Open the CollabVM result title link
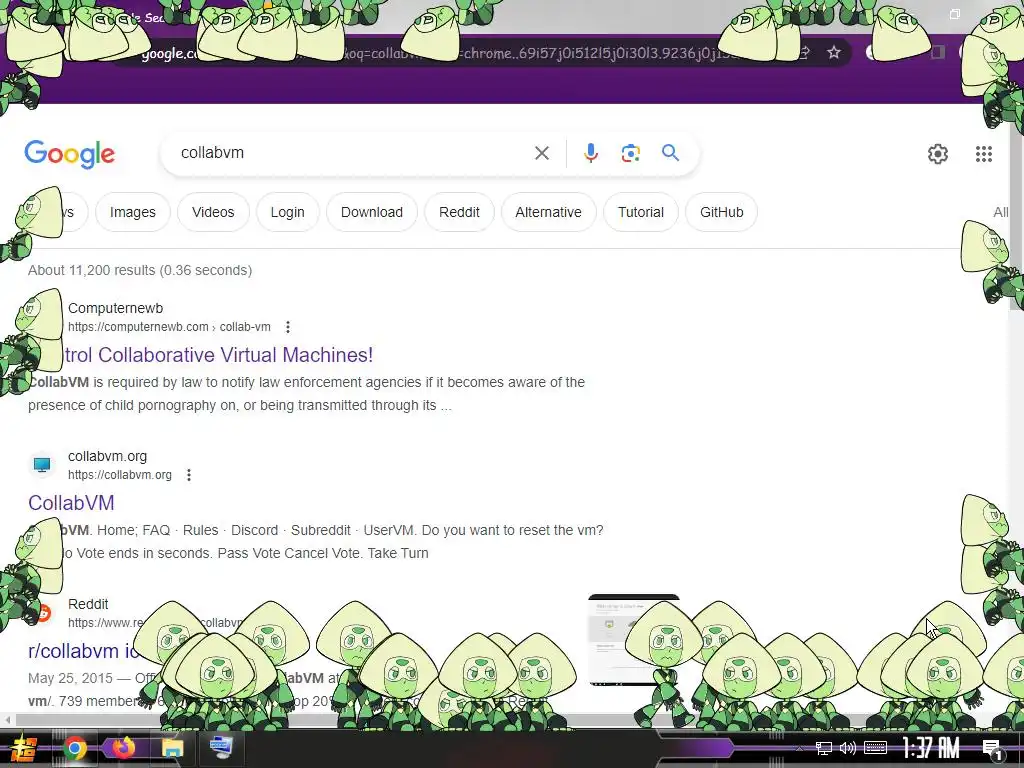Image resolution: width=1024 pixels, height=768 pixels. pos(71,503)
